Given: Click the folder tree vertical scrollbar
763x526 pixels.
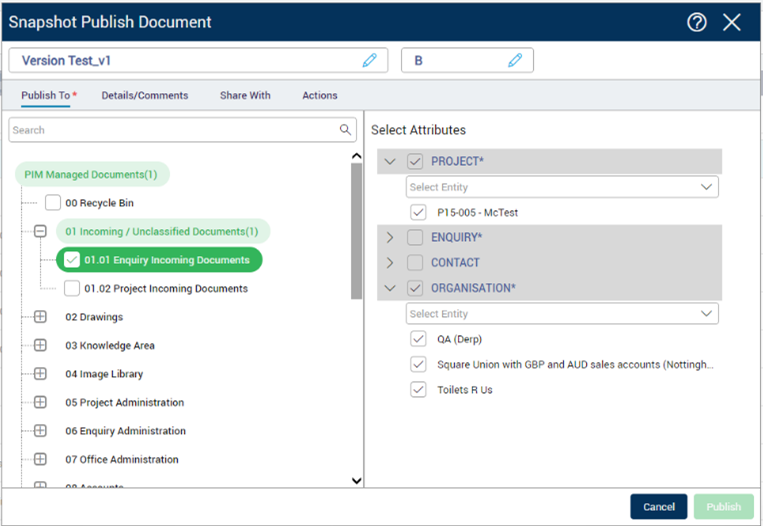Looking at the screenshot, I should pos(357,230).
